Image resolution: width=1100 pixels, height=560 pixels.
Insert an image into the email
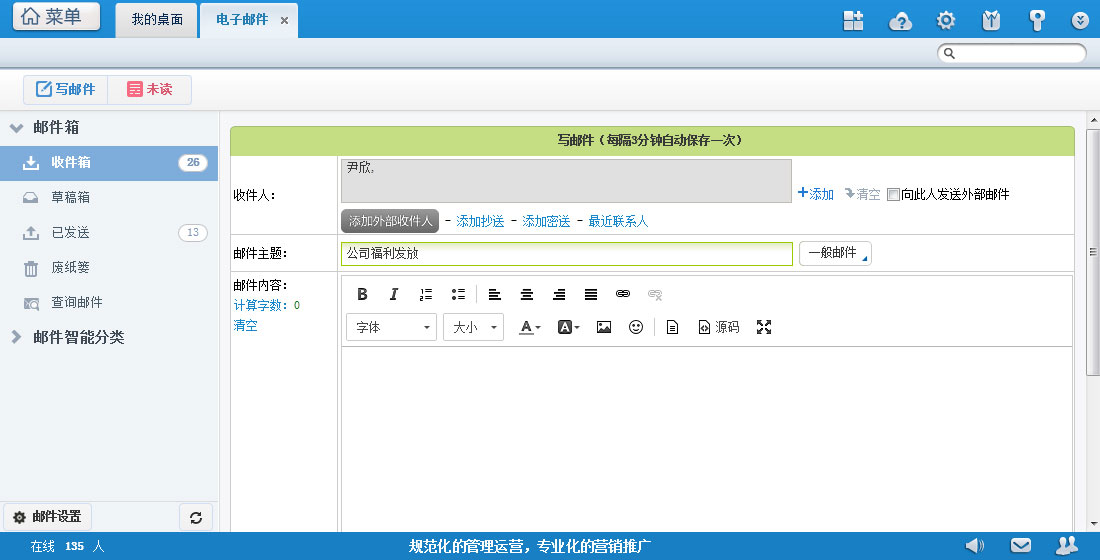[604, 327]
